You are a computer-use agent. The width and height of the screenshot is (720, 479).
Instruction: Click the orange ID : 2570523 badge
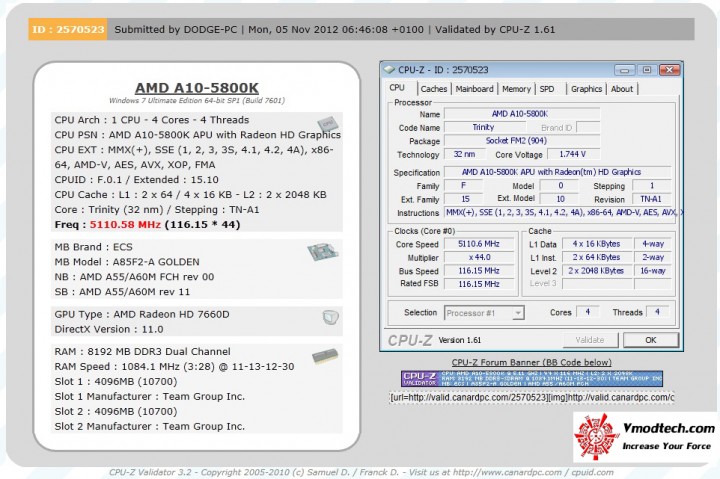(x=68, y=29)
